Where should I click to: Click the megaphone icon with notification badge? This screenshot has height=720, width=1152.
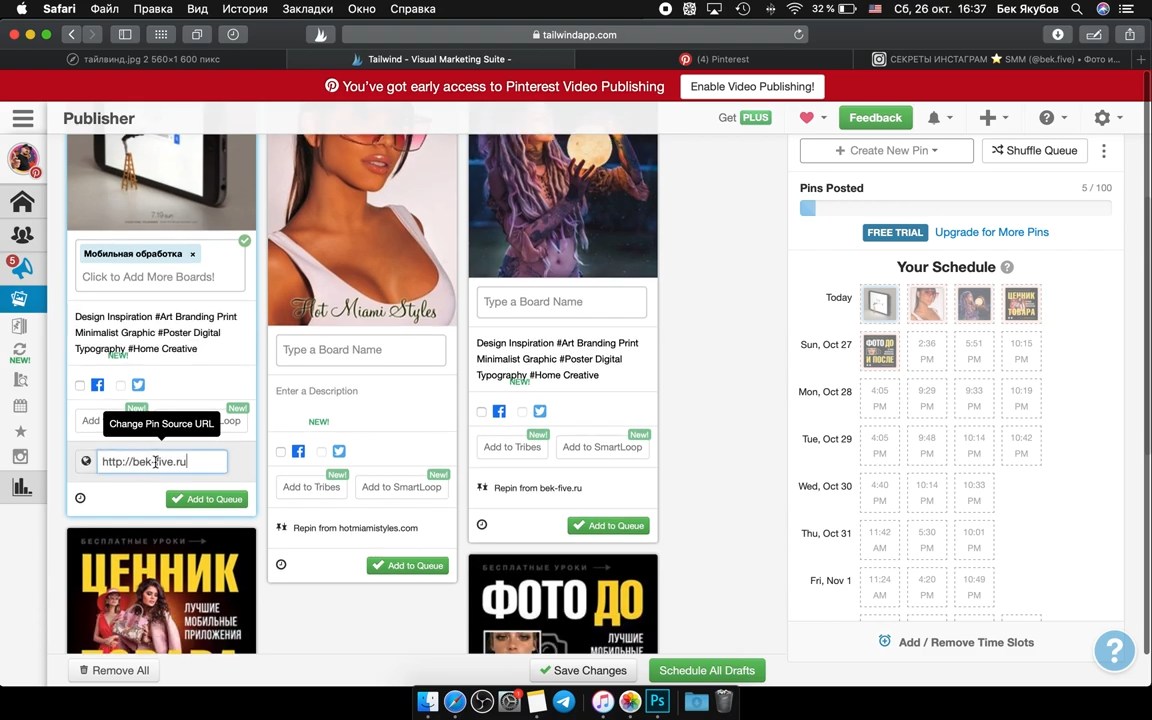22,267
